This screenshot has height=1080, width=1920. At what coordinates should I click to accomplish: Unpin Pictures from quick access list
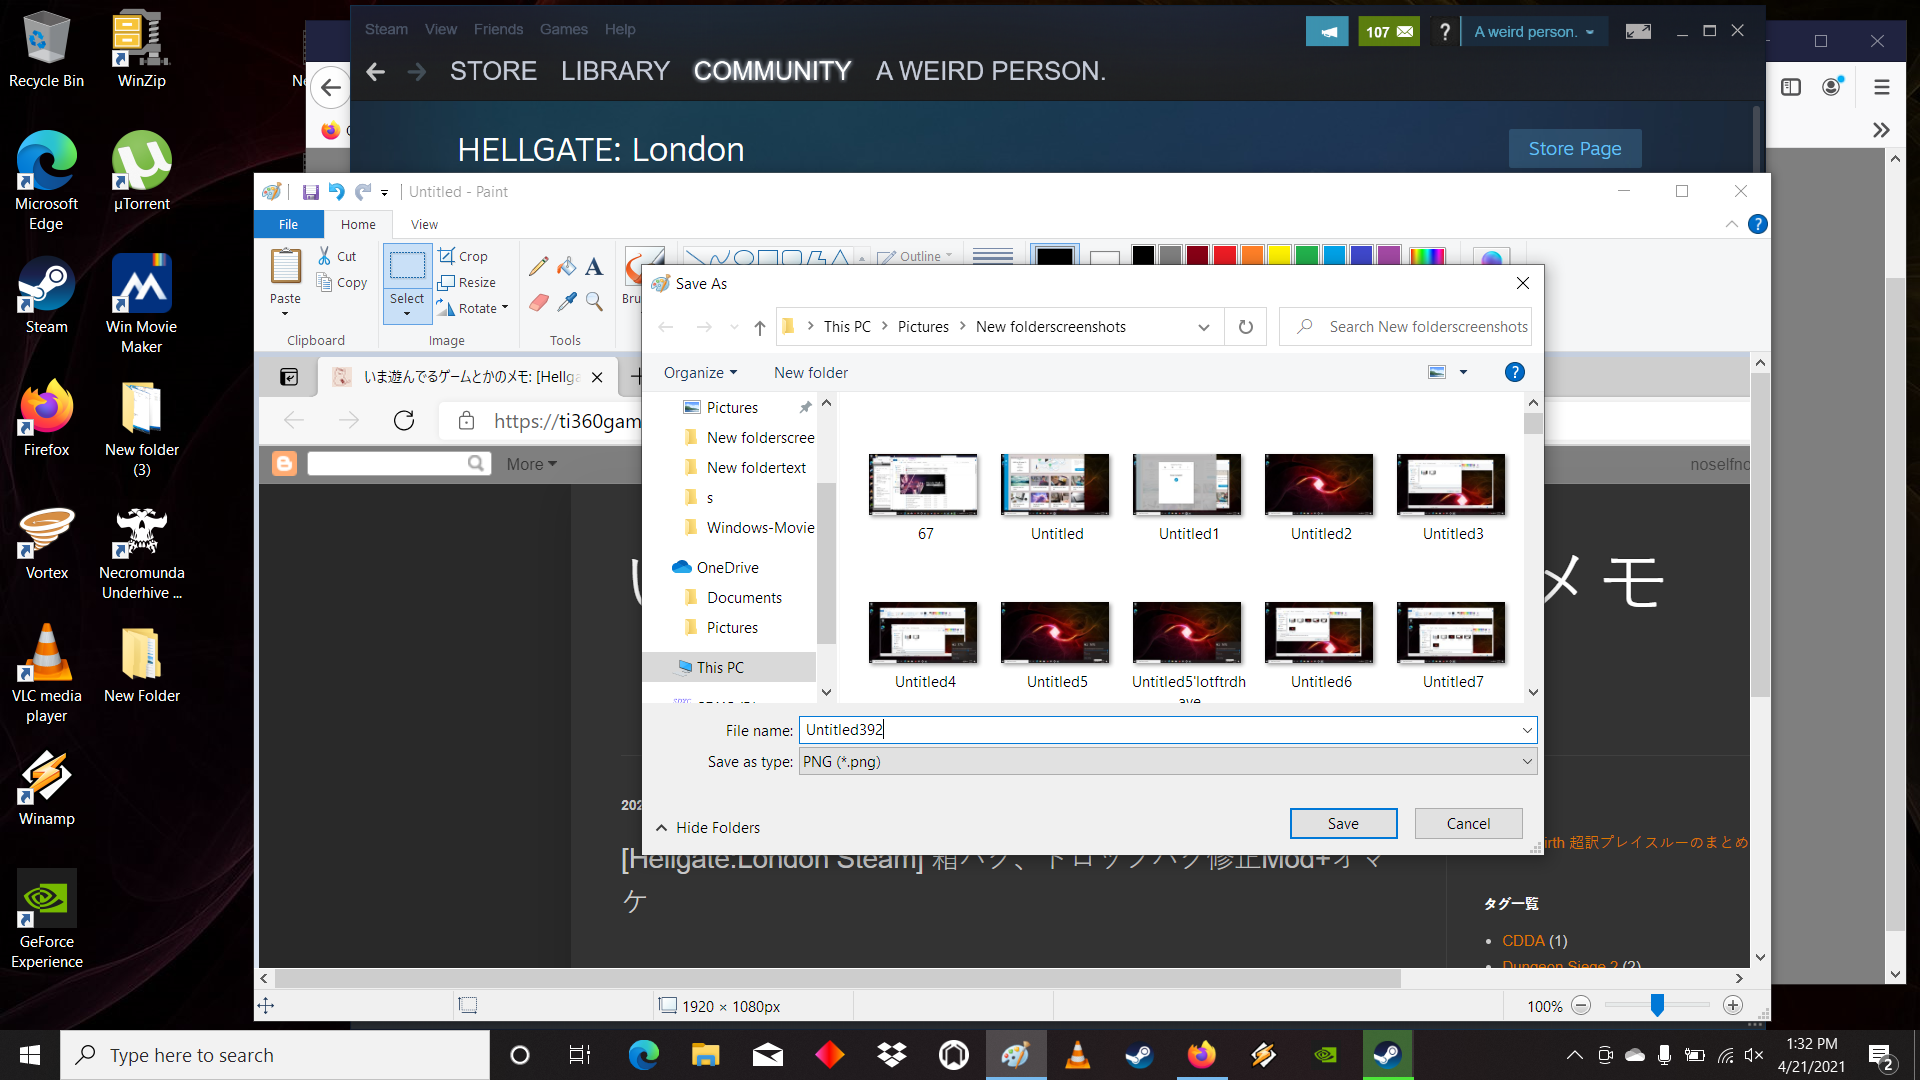805,407
